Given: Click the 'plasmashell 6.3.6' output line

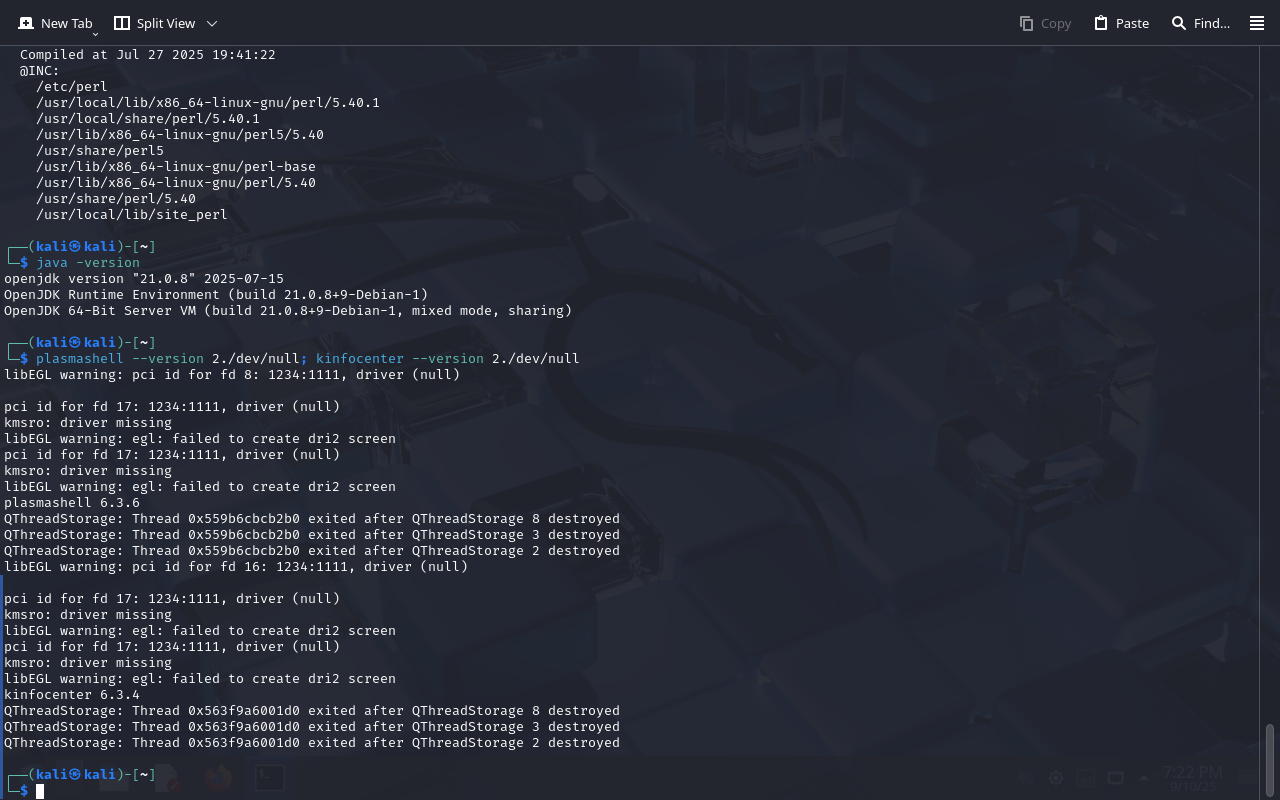Looking at the screenshot, I should 72,503.
